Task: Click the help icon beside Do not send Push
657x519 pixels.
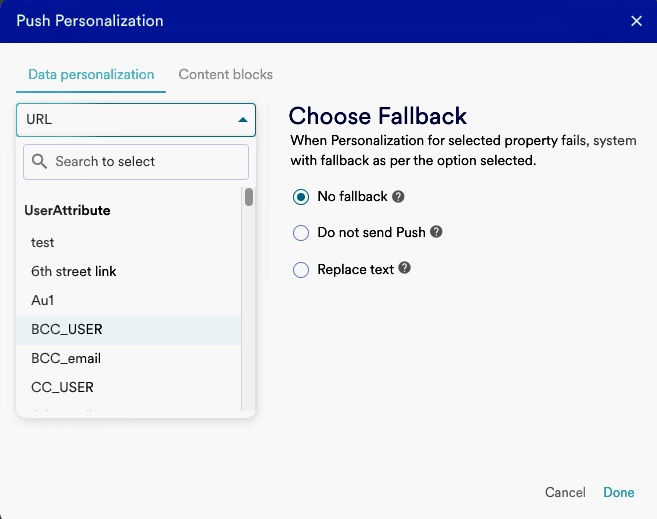Action: click(x=436, y=232)
